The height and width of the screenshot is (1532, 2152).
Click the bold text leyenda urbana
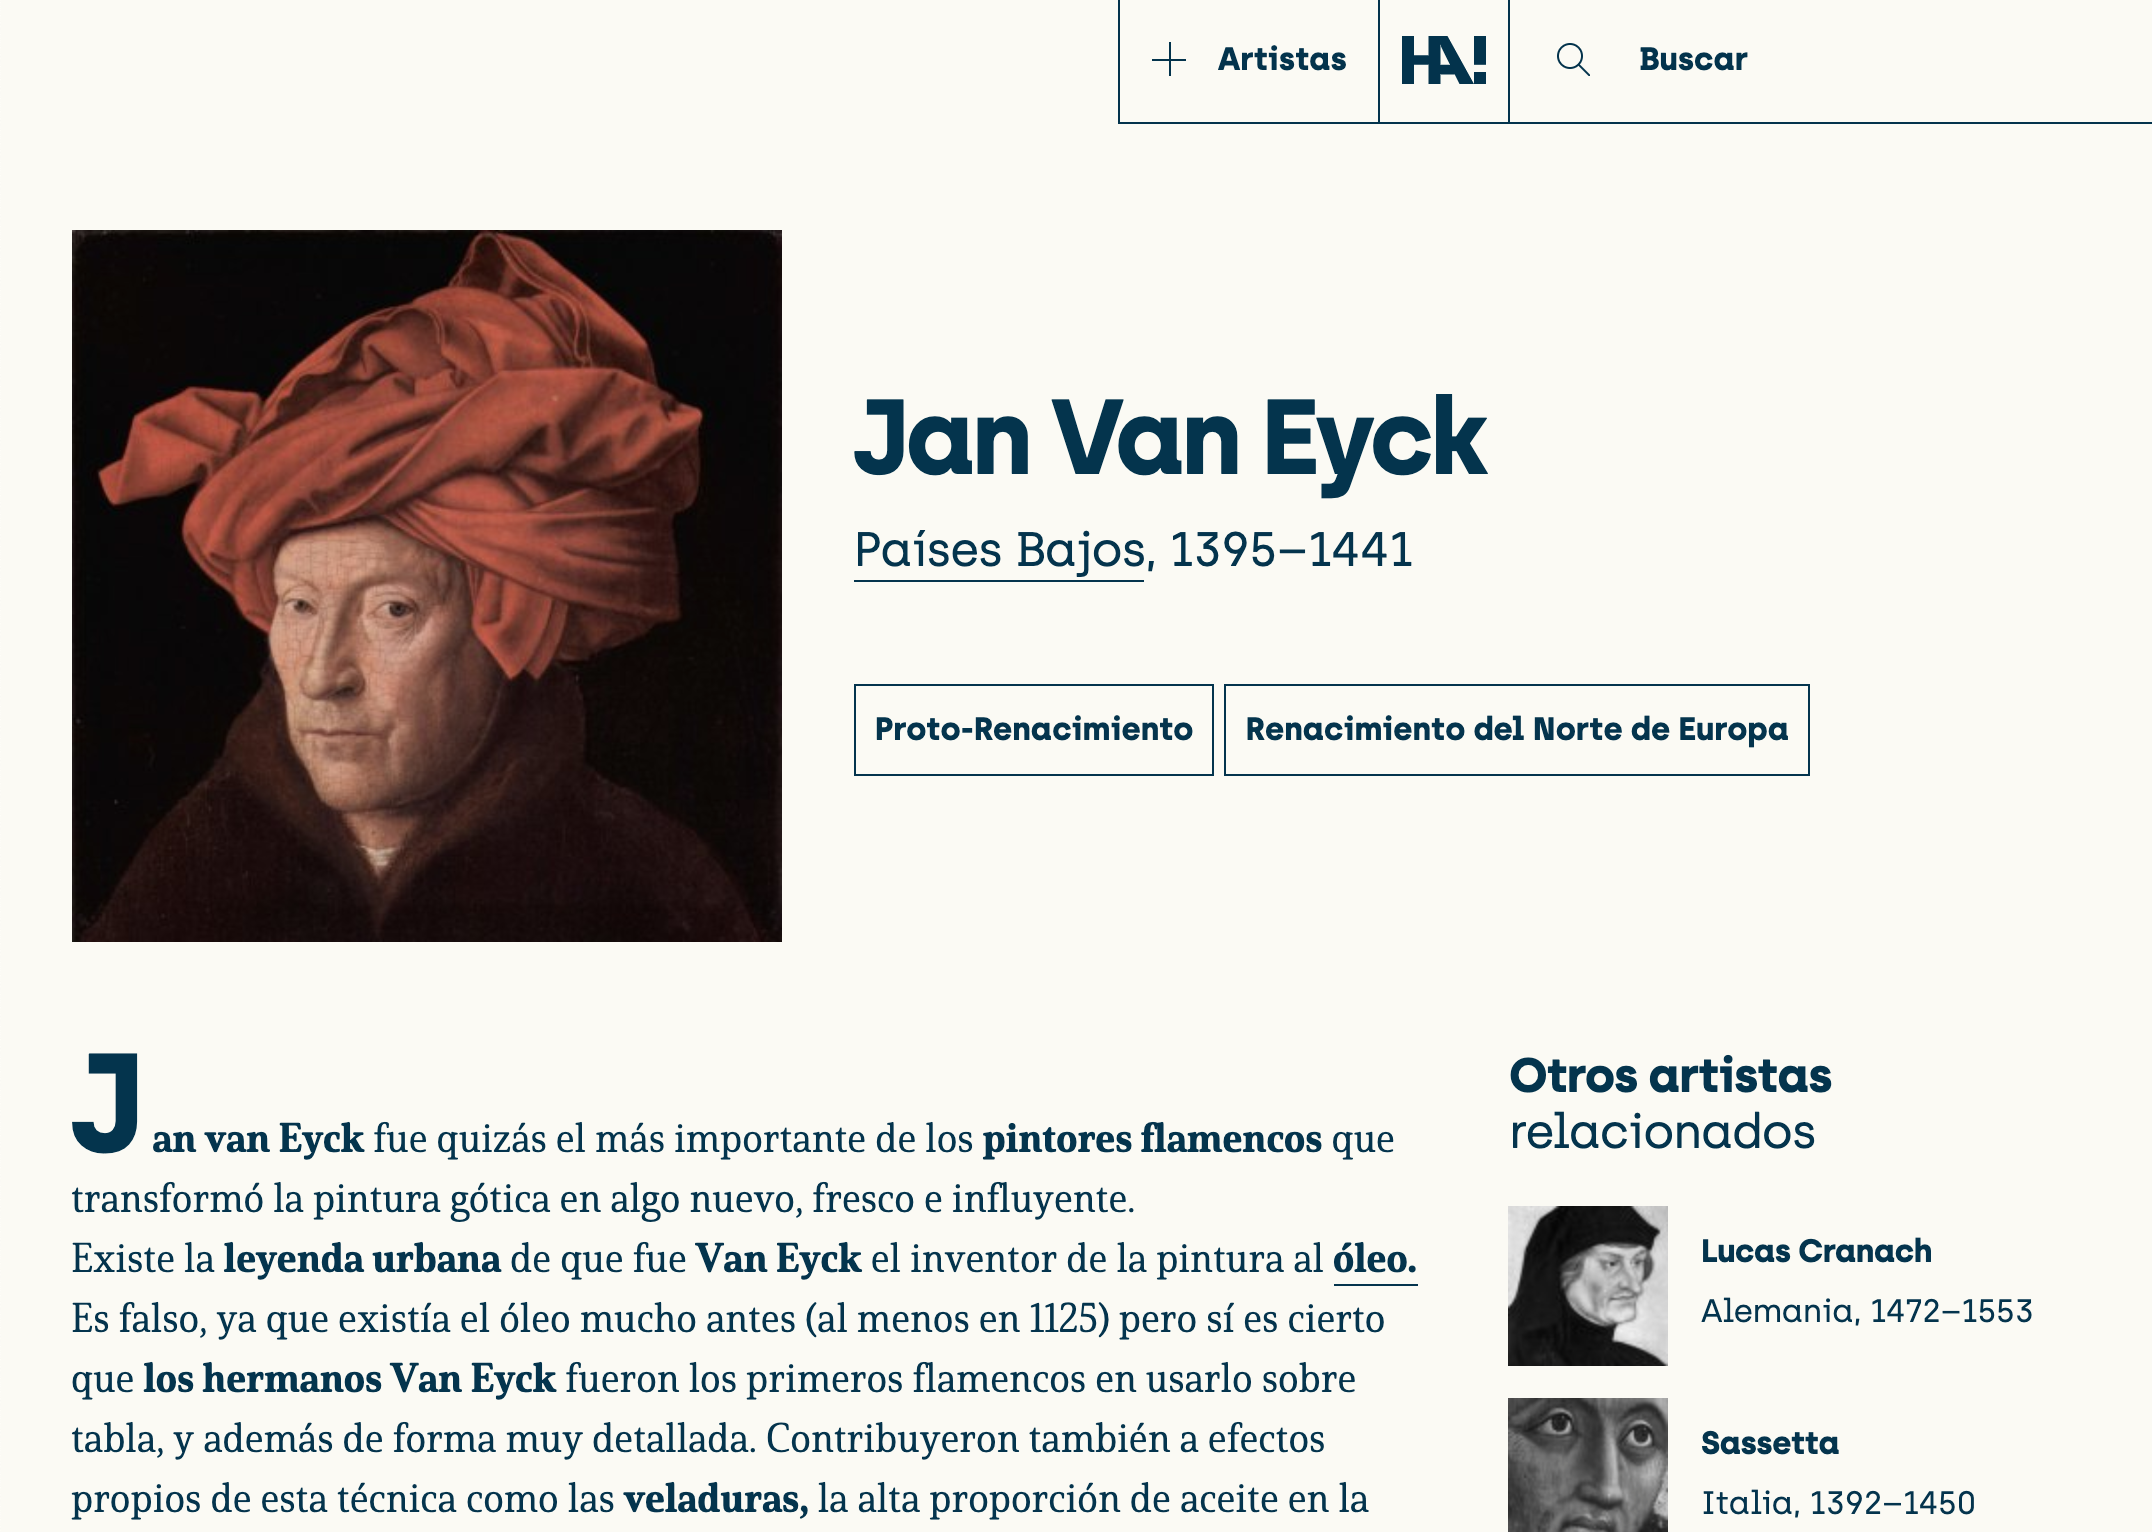362,1259
